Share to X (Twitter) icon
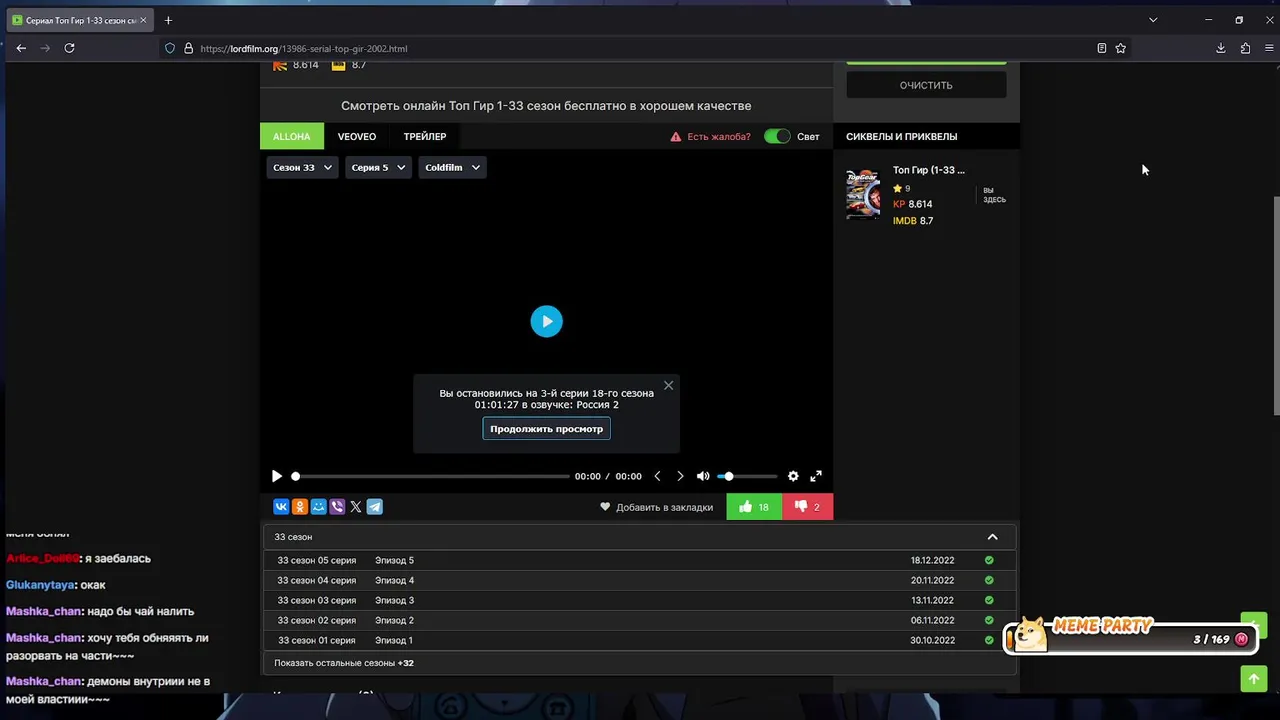Image resolution: width=1280 pixels, height=720 pixels. [356, 507]
